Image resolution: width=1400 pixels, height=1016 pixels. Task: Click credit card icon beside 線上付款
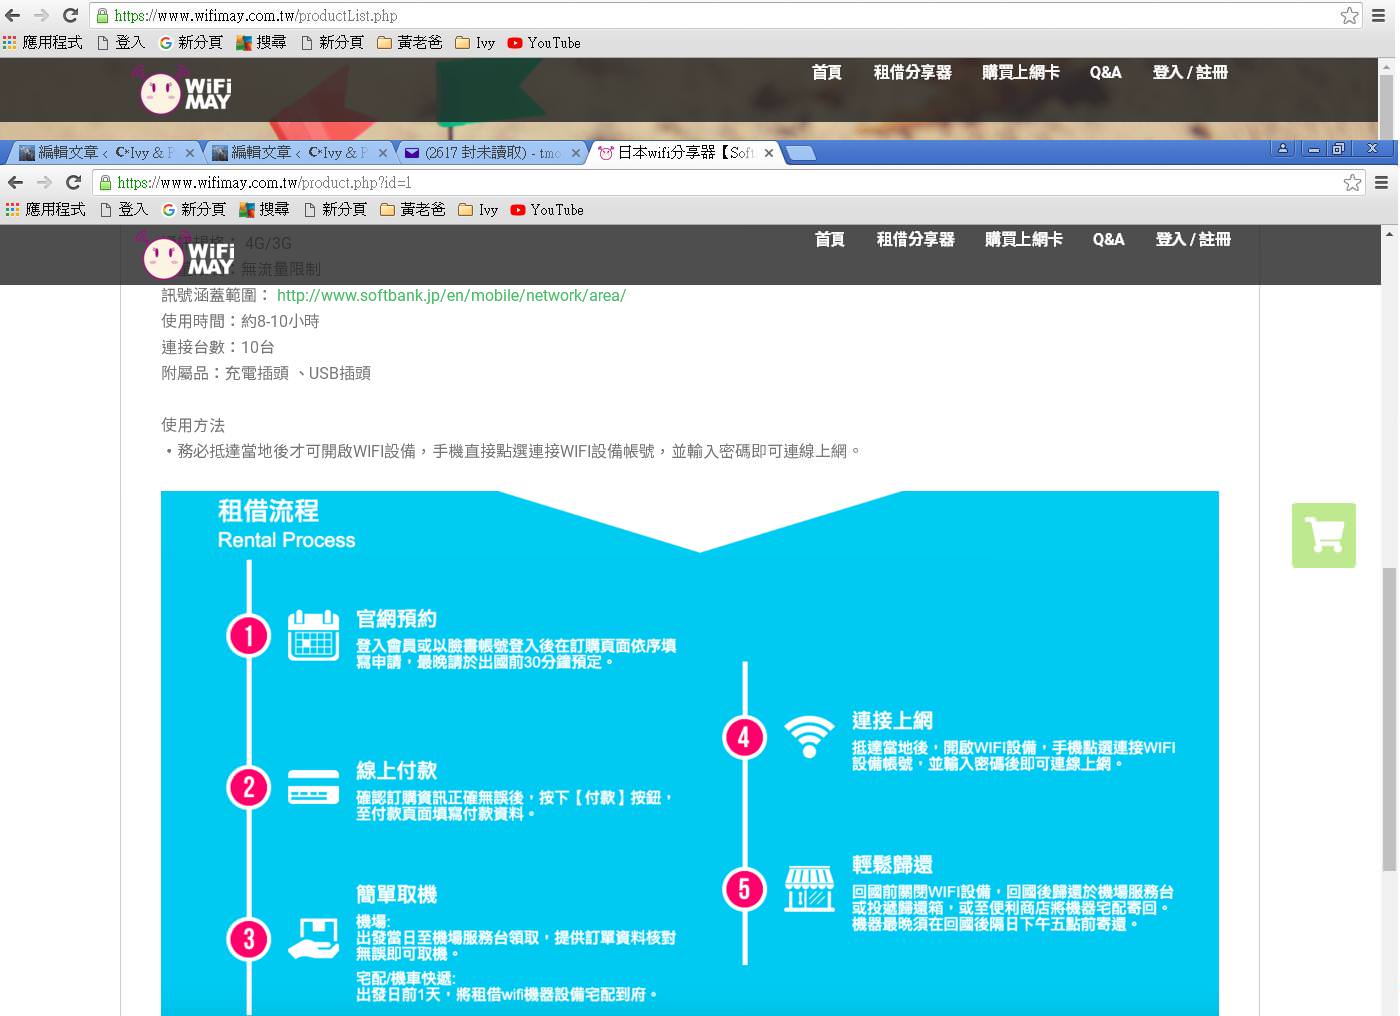click(x=314, y=787)
